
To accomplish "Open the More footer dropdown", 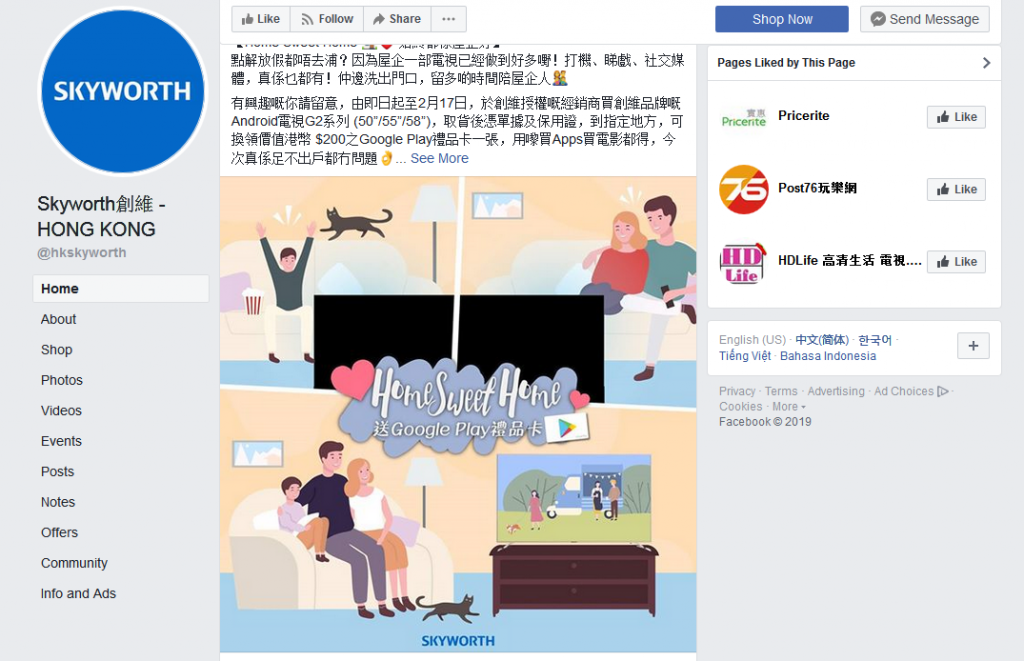I will [x=789, y=406].
